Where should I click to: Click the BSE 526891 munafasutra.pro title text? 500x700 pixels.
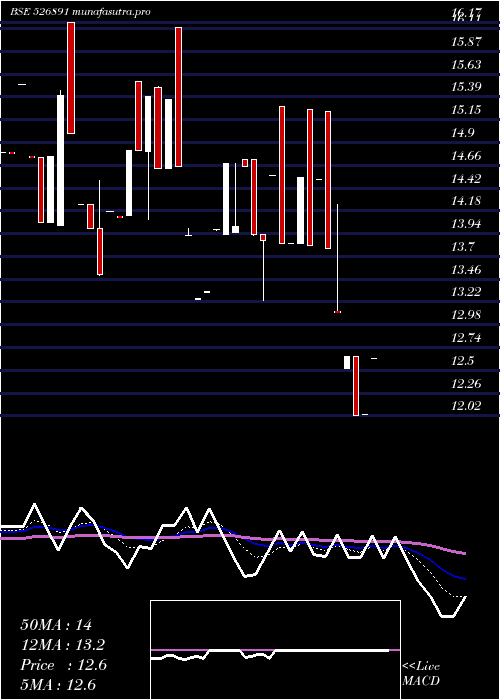[80, 12]
